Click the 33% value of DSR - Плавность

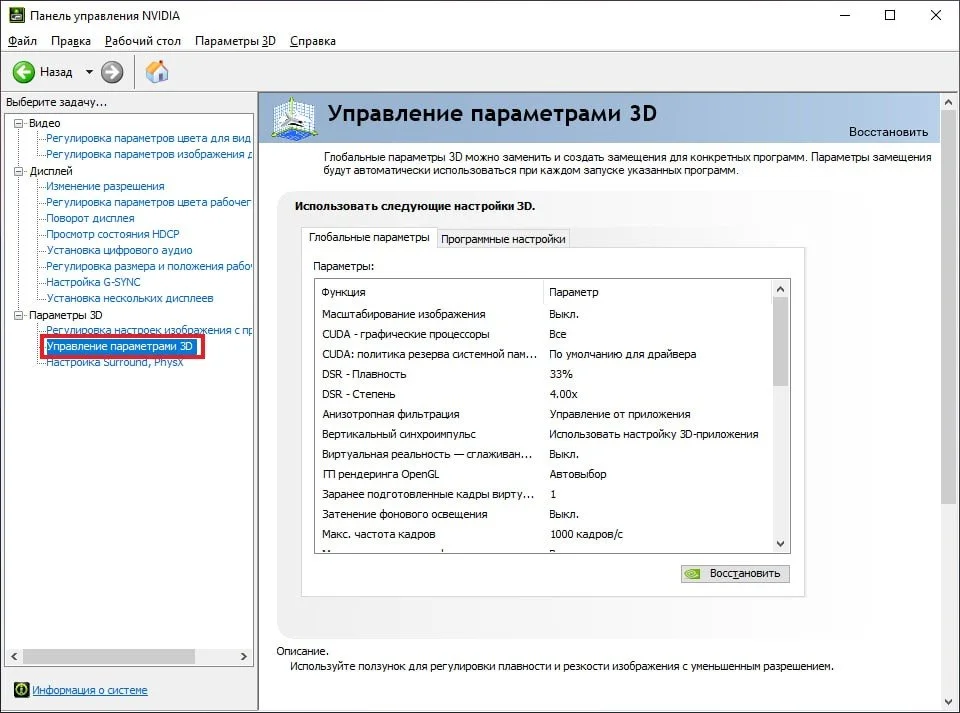pyautogui.click(x=561, y=374)
